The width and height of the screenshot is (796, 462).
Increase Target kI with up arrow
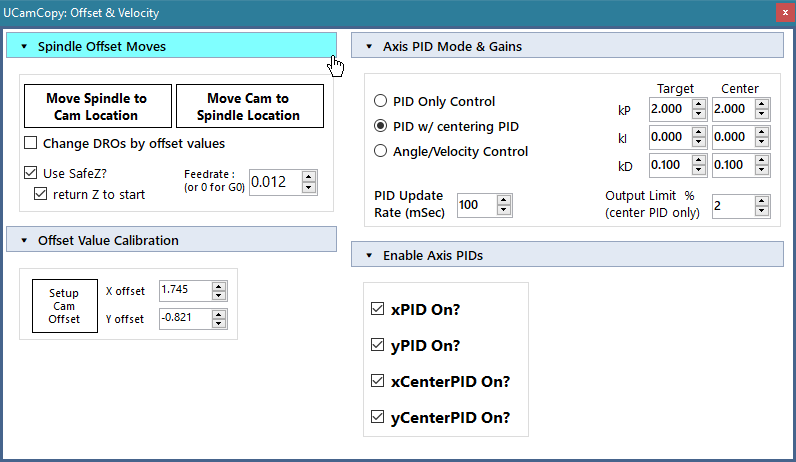[699, 132]
